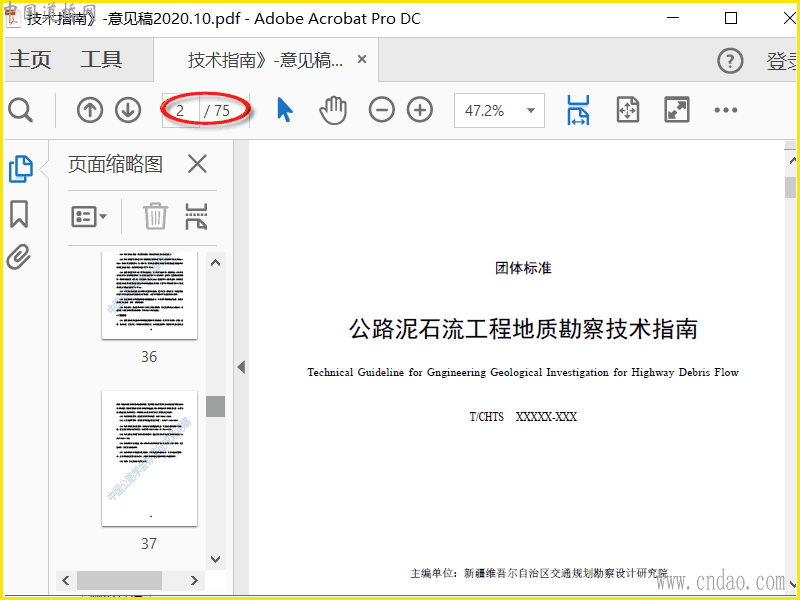Image resolution: width=800 pixels, height=600 pixels.
Task: Zoom in with the plus button
Action: click(420, 110)
